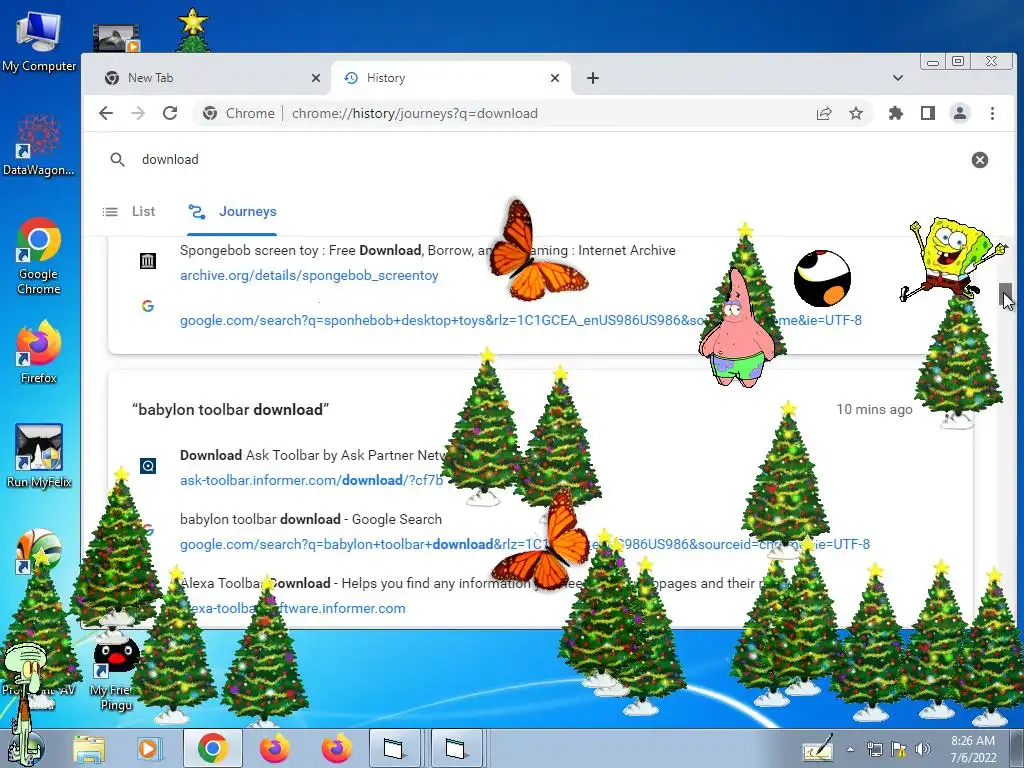
Task: Expand the tab search chevron
Action: [x=898, y=78]
